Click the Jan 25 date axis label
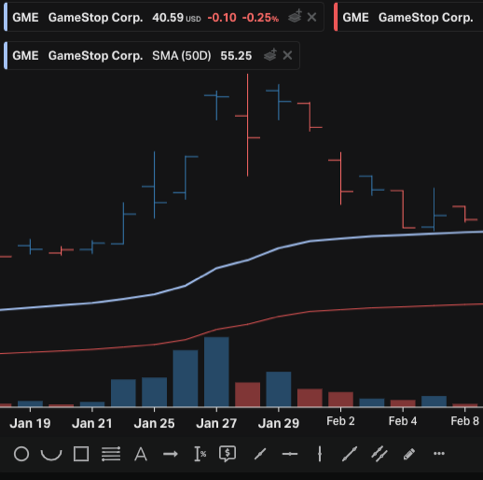 154,423
